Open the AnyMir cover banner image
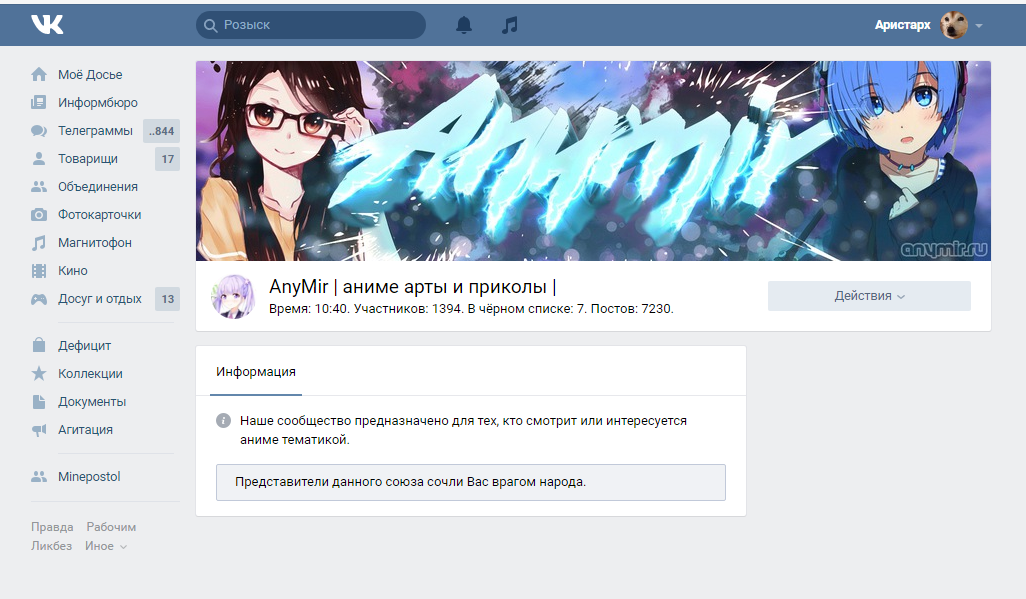The image size is (1026, 599). click(x=593, y=161)
